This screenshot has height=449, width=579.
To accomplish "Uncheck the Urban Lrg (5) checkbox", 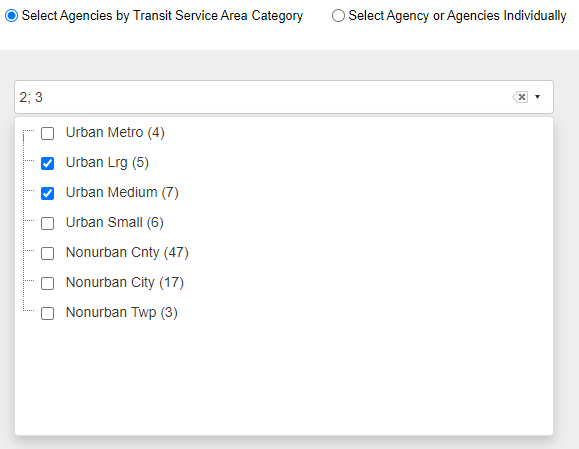I will point(47,163).
